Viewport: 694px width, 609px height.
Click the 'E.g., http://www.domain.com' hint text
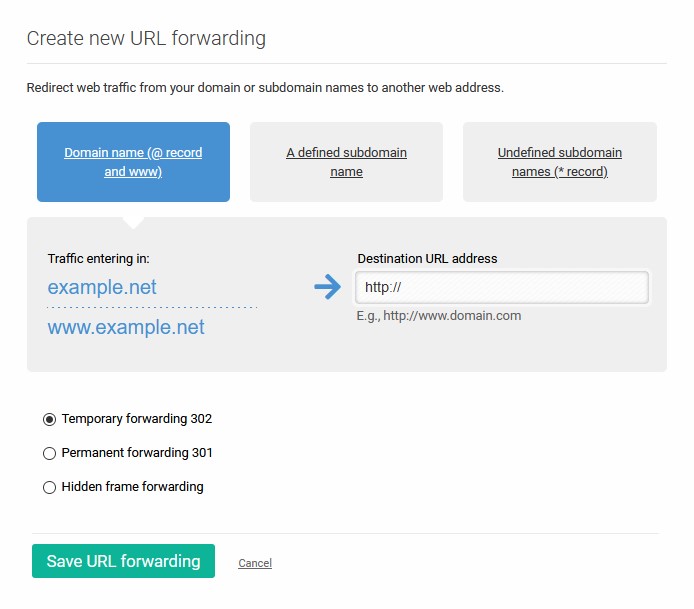(439, 316)
